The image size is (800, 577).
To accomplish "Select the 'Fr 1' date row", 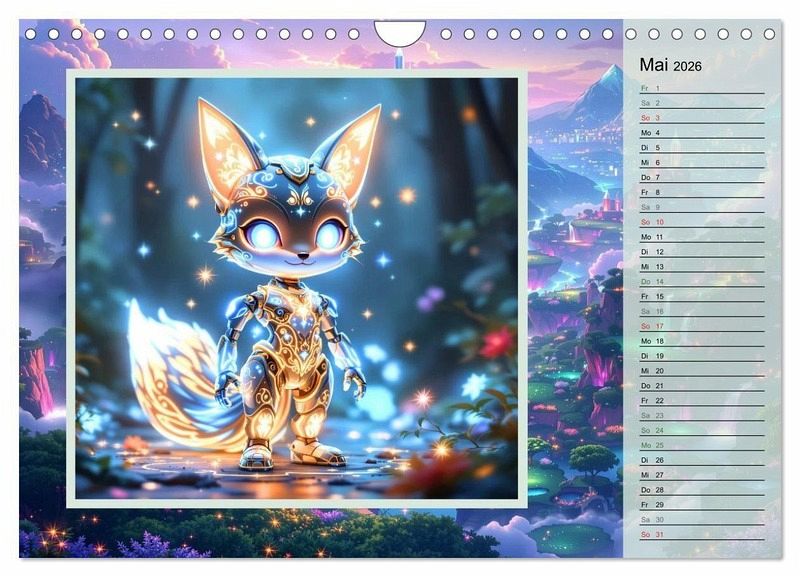I will 702,88.
